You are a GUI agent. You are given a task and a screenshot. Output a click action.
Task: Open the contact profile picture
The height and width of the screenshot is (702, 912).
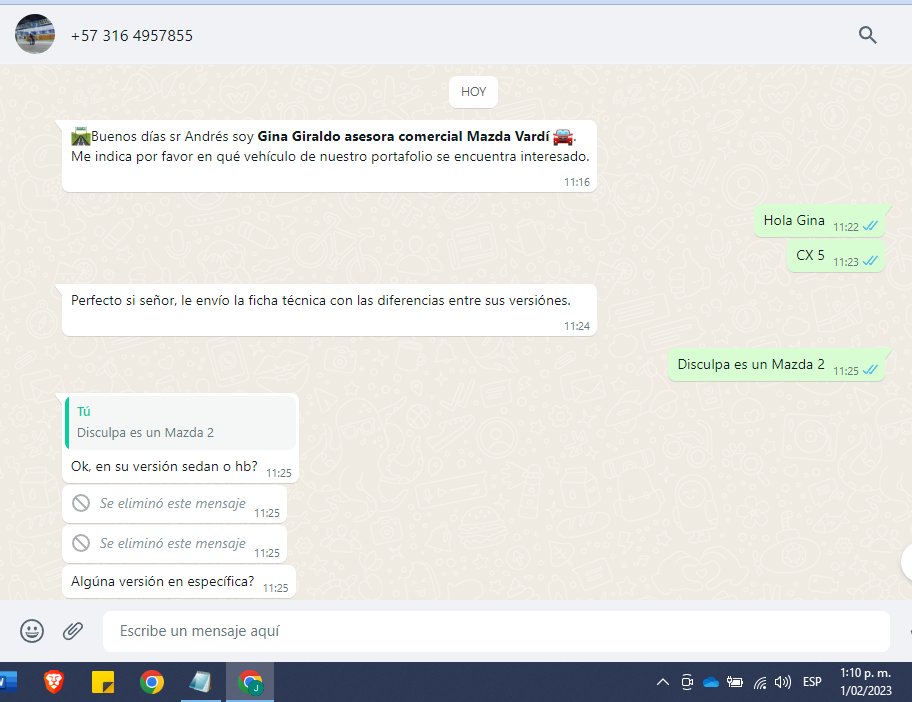(x=35, y=34)
